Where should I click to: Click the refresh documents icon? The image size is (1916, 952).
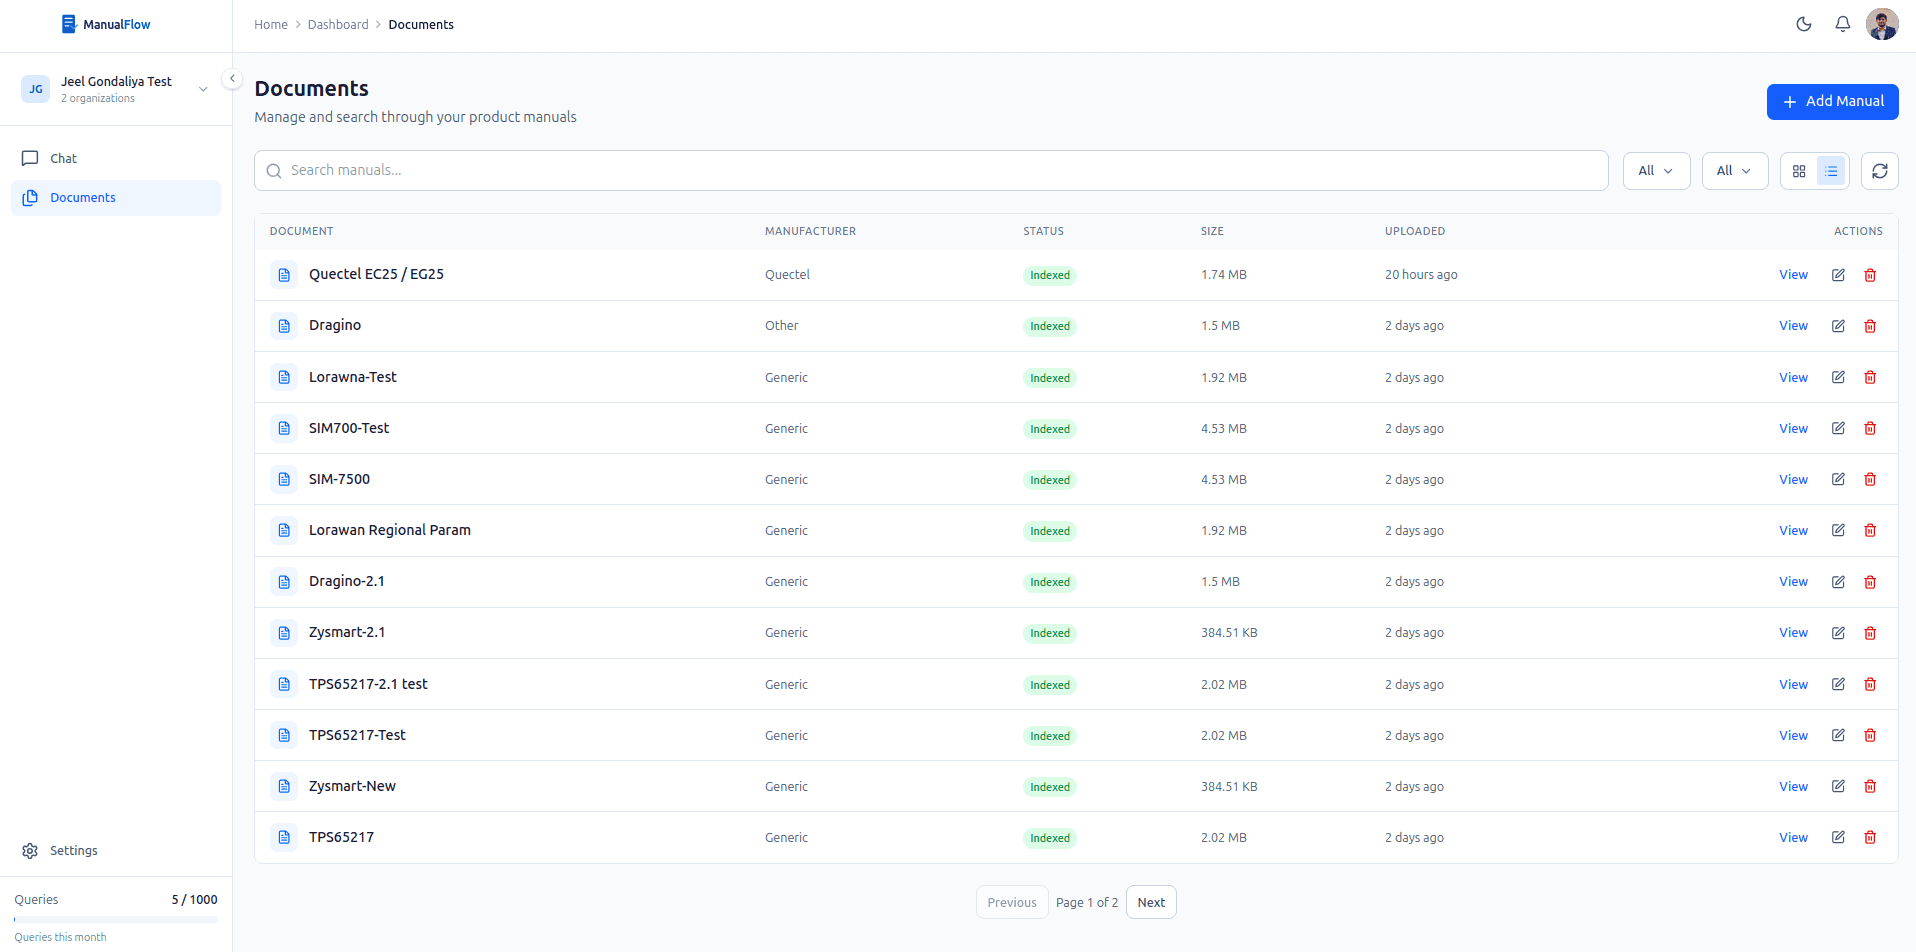click(x=1880, y=170)
